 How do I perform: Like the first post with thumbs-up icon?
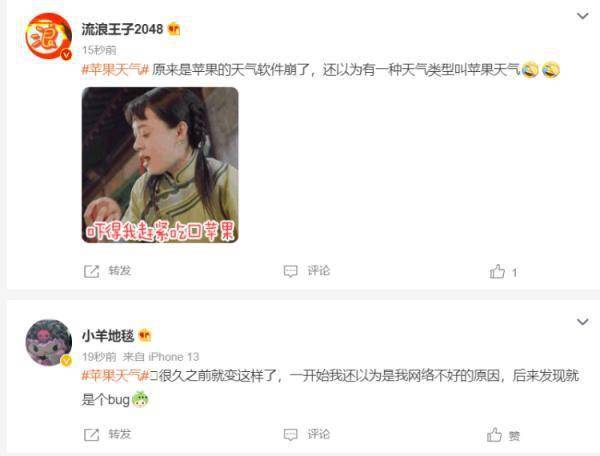point(497,271)
